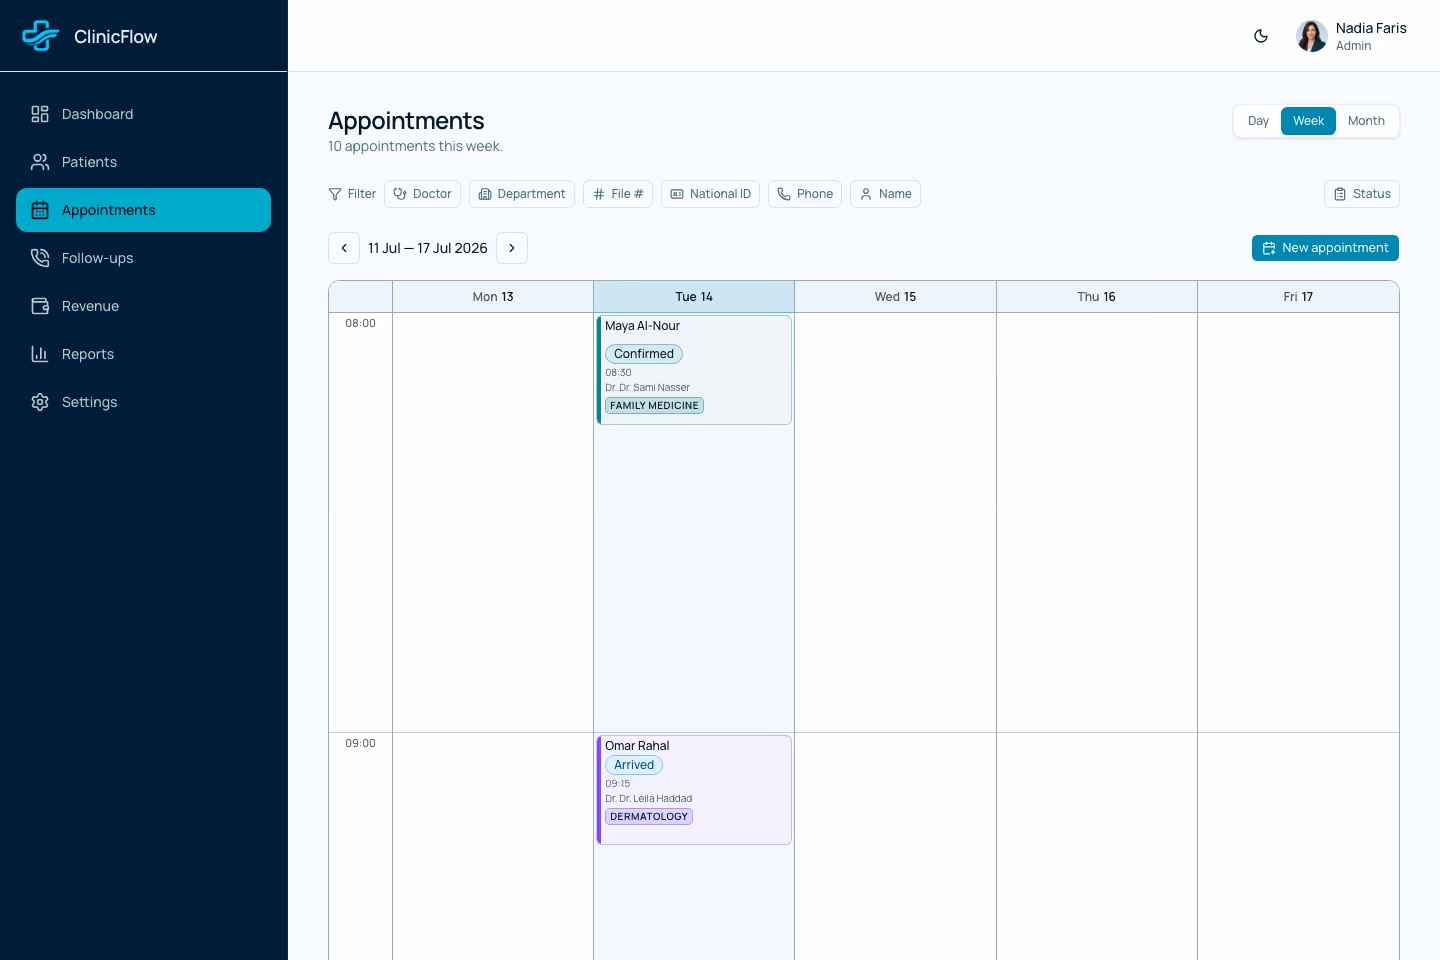The height and width of the screenshot is (960, 1440).
Task: Open Dashboard from the sidebar
Action: [143, 114]
